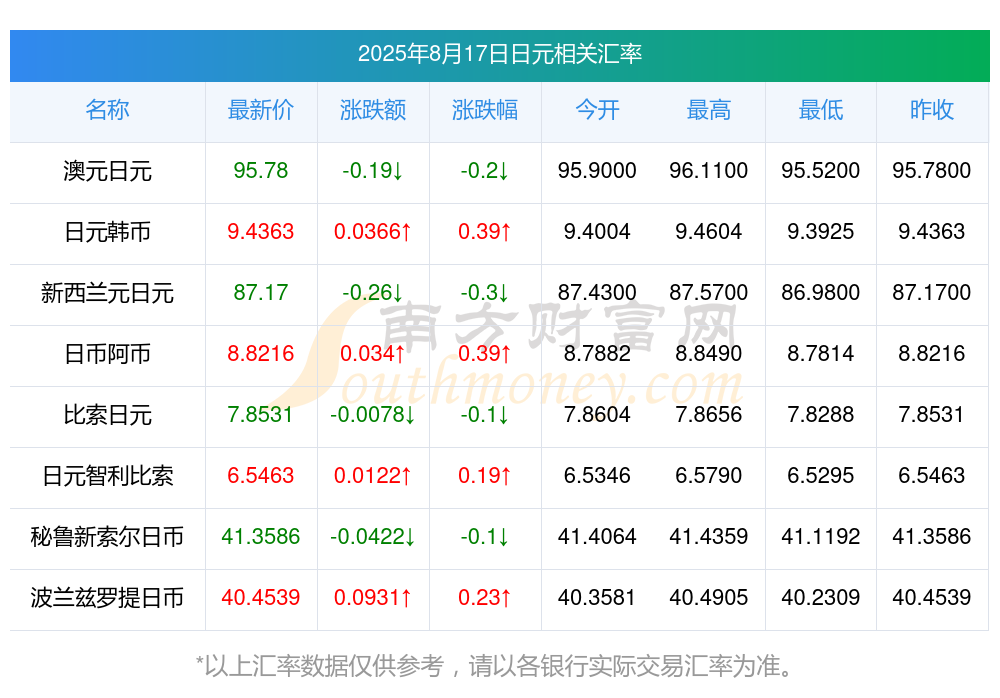Click high price 9.4604
This screenshot has width=1000, height=698.
click(709, 232)
